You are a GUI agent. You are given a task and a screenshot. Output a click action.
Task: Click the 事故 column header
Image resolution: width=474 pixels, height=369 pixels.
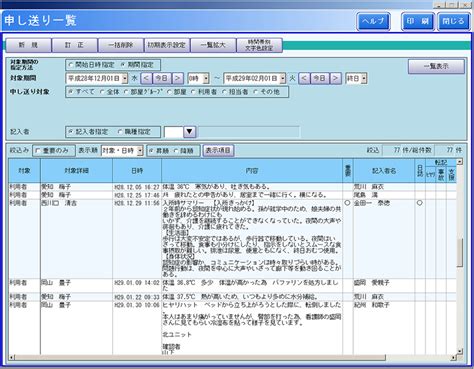click(x=441, y=175)
